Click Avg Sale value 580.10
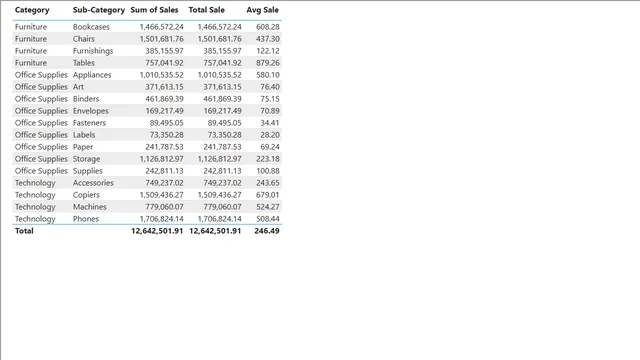 (x=268, y=75)
